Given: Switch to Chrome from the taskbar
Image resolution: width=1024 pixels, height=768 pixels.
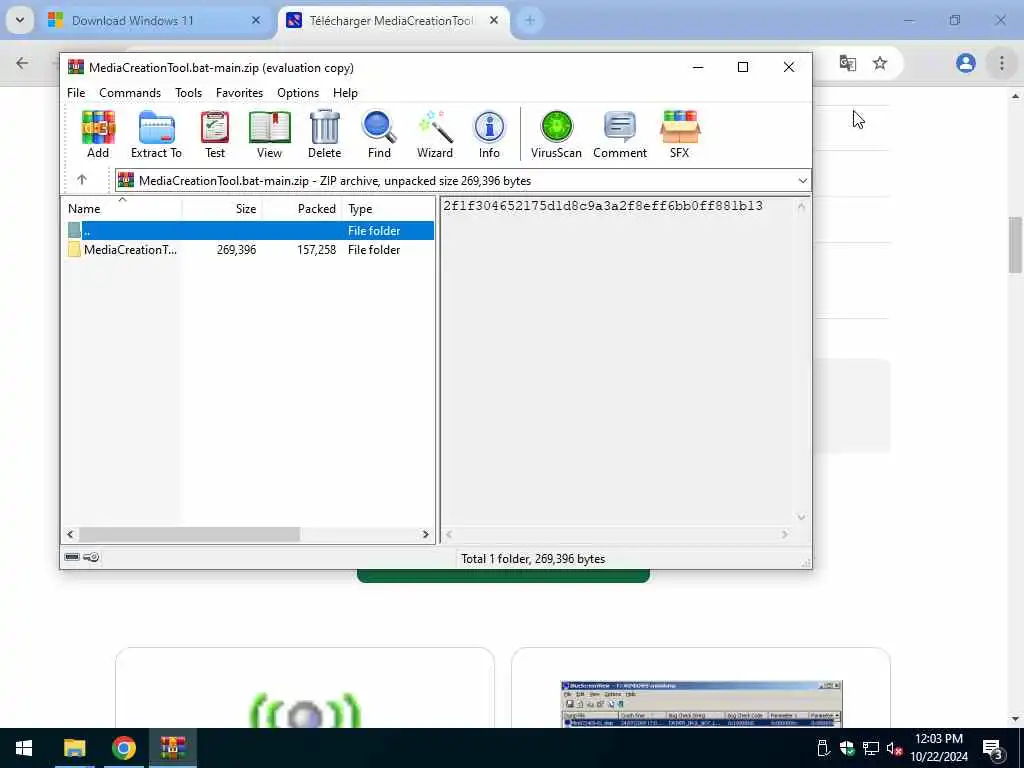Looking at the screenshot, I should click(x=123, y=748).
